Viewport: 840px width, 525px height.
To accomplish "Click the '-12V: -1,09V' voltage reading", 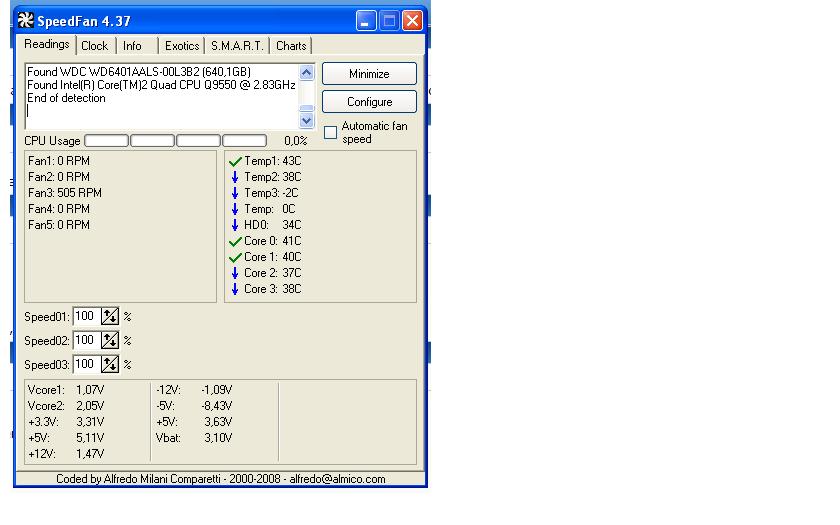I will (x=194, y=390).
